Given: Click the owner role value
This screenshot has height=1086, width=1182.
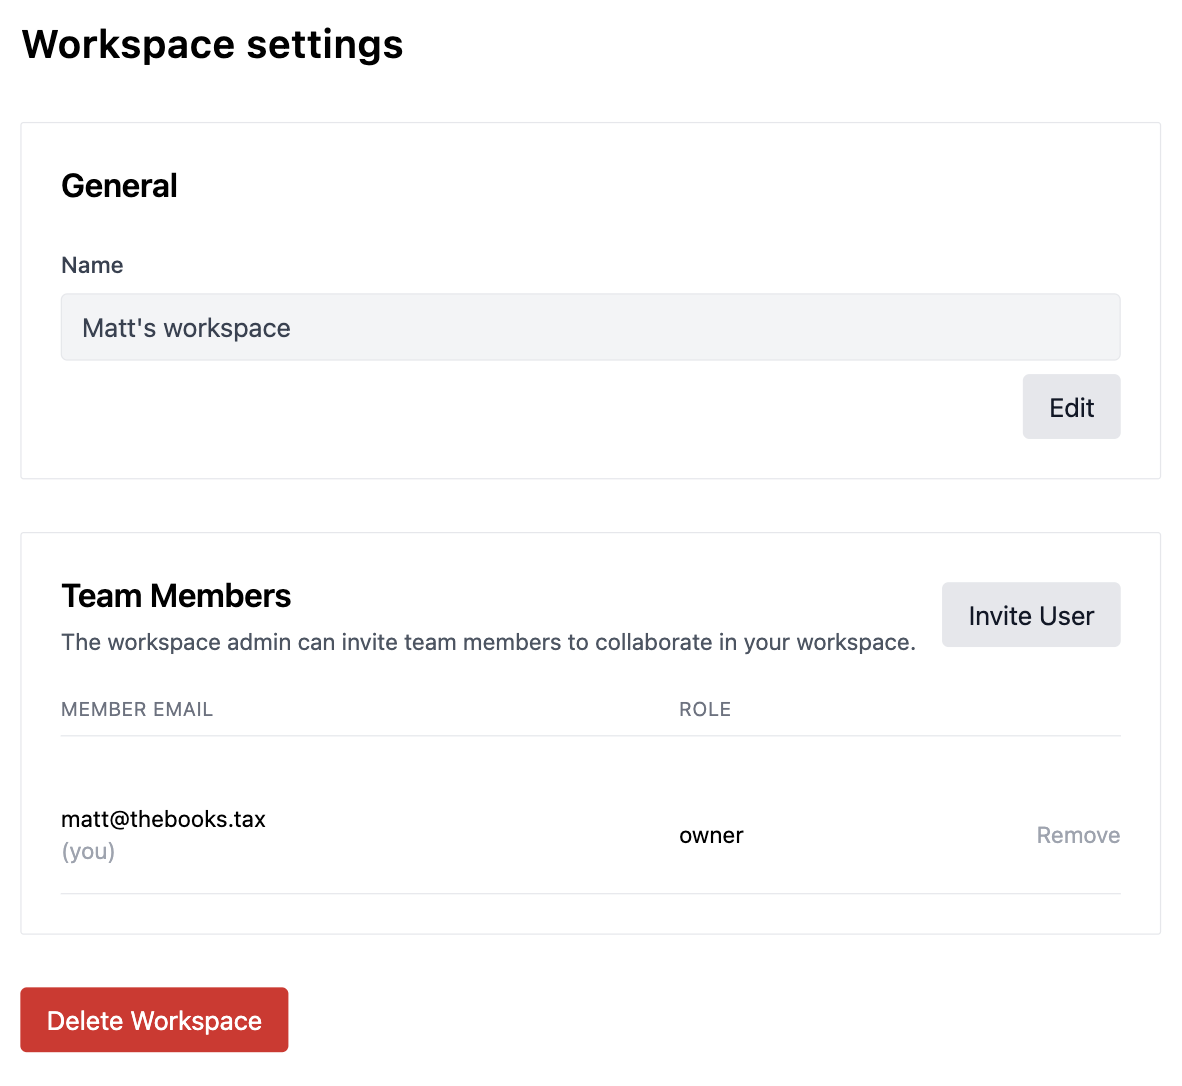Looking at the screenshot, I should (x=711, y=835).
